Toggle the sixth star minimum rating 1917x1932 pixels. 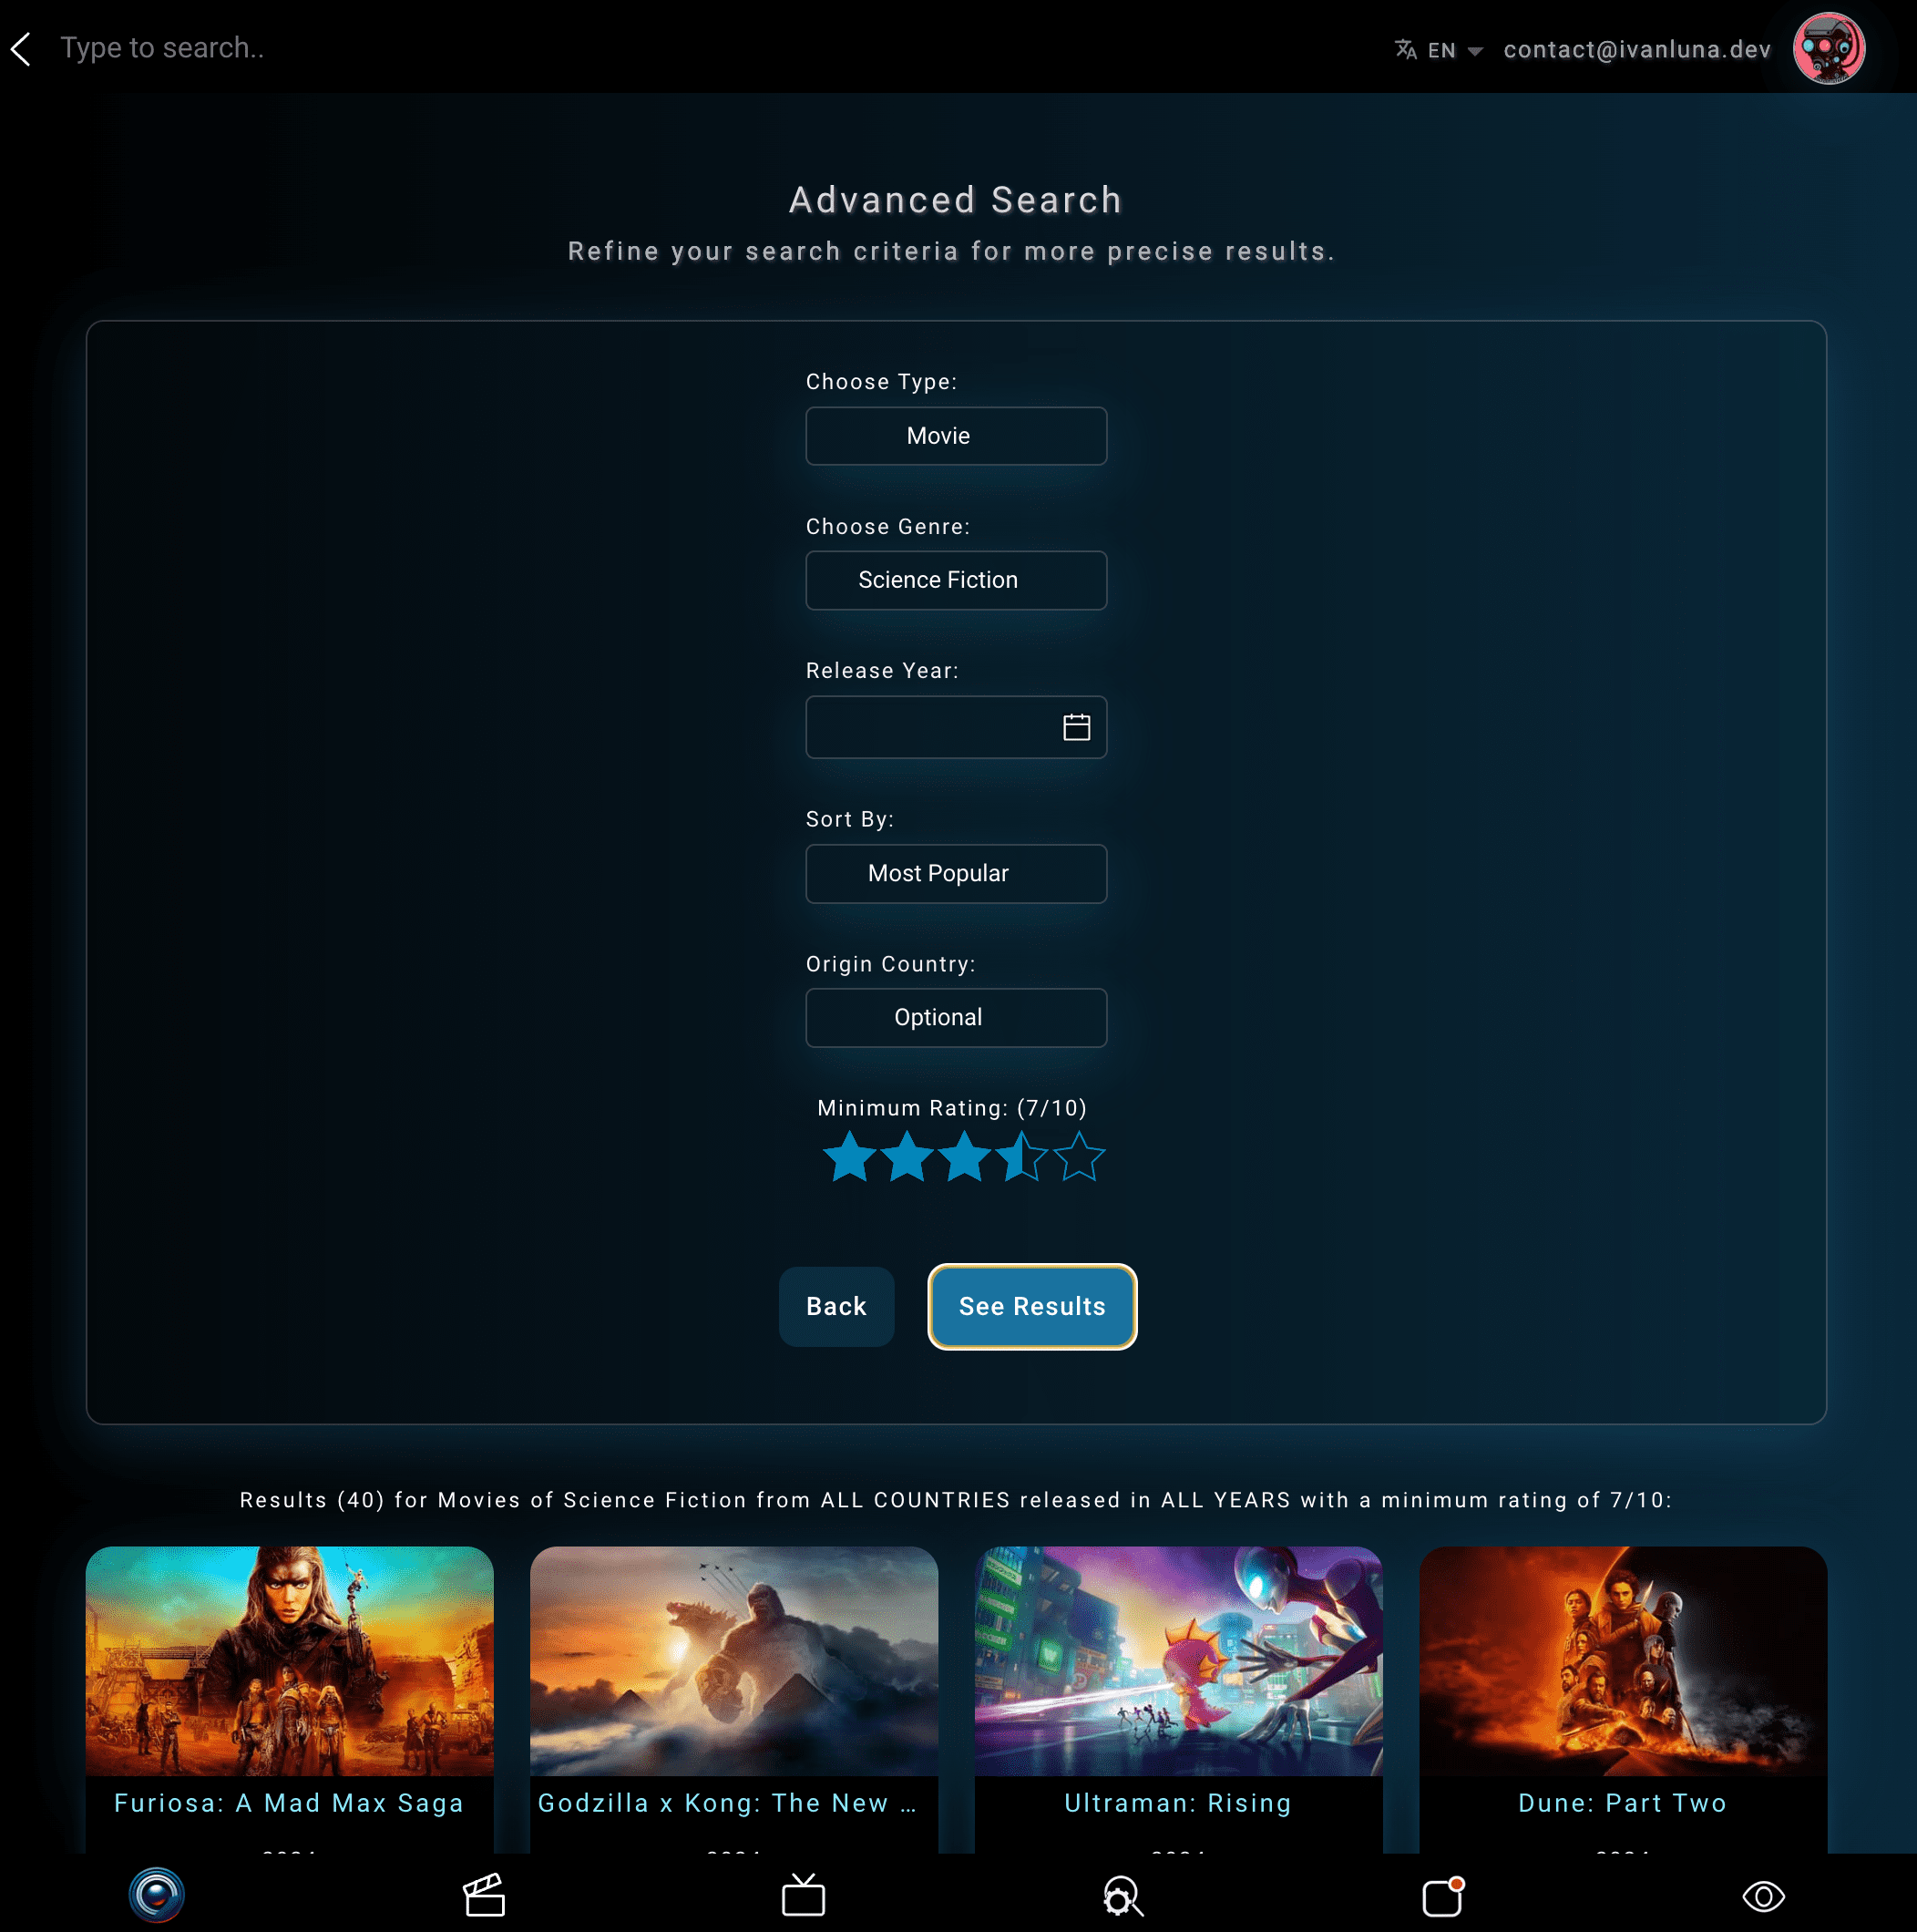coord(1082,1159)
